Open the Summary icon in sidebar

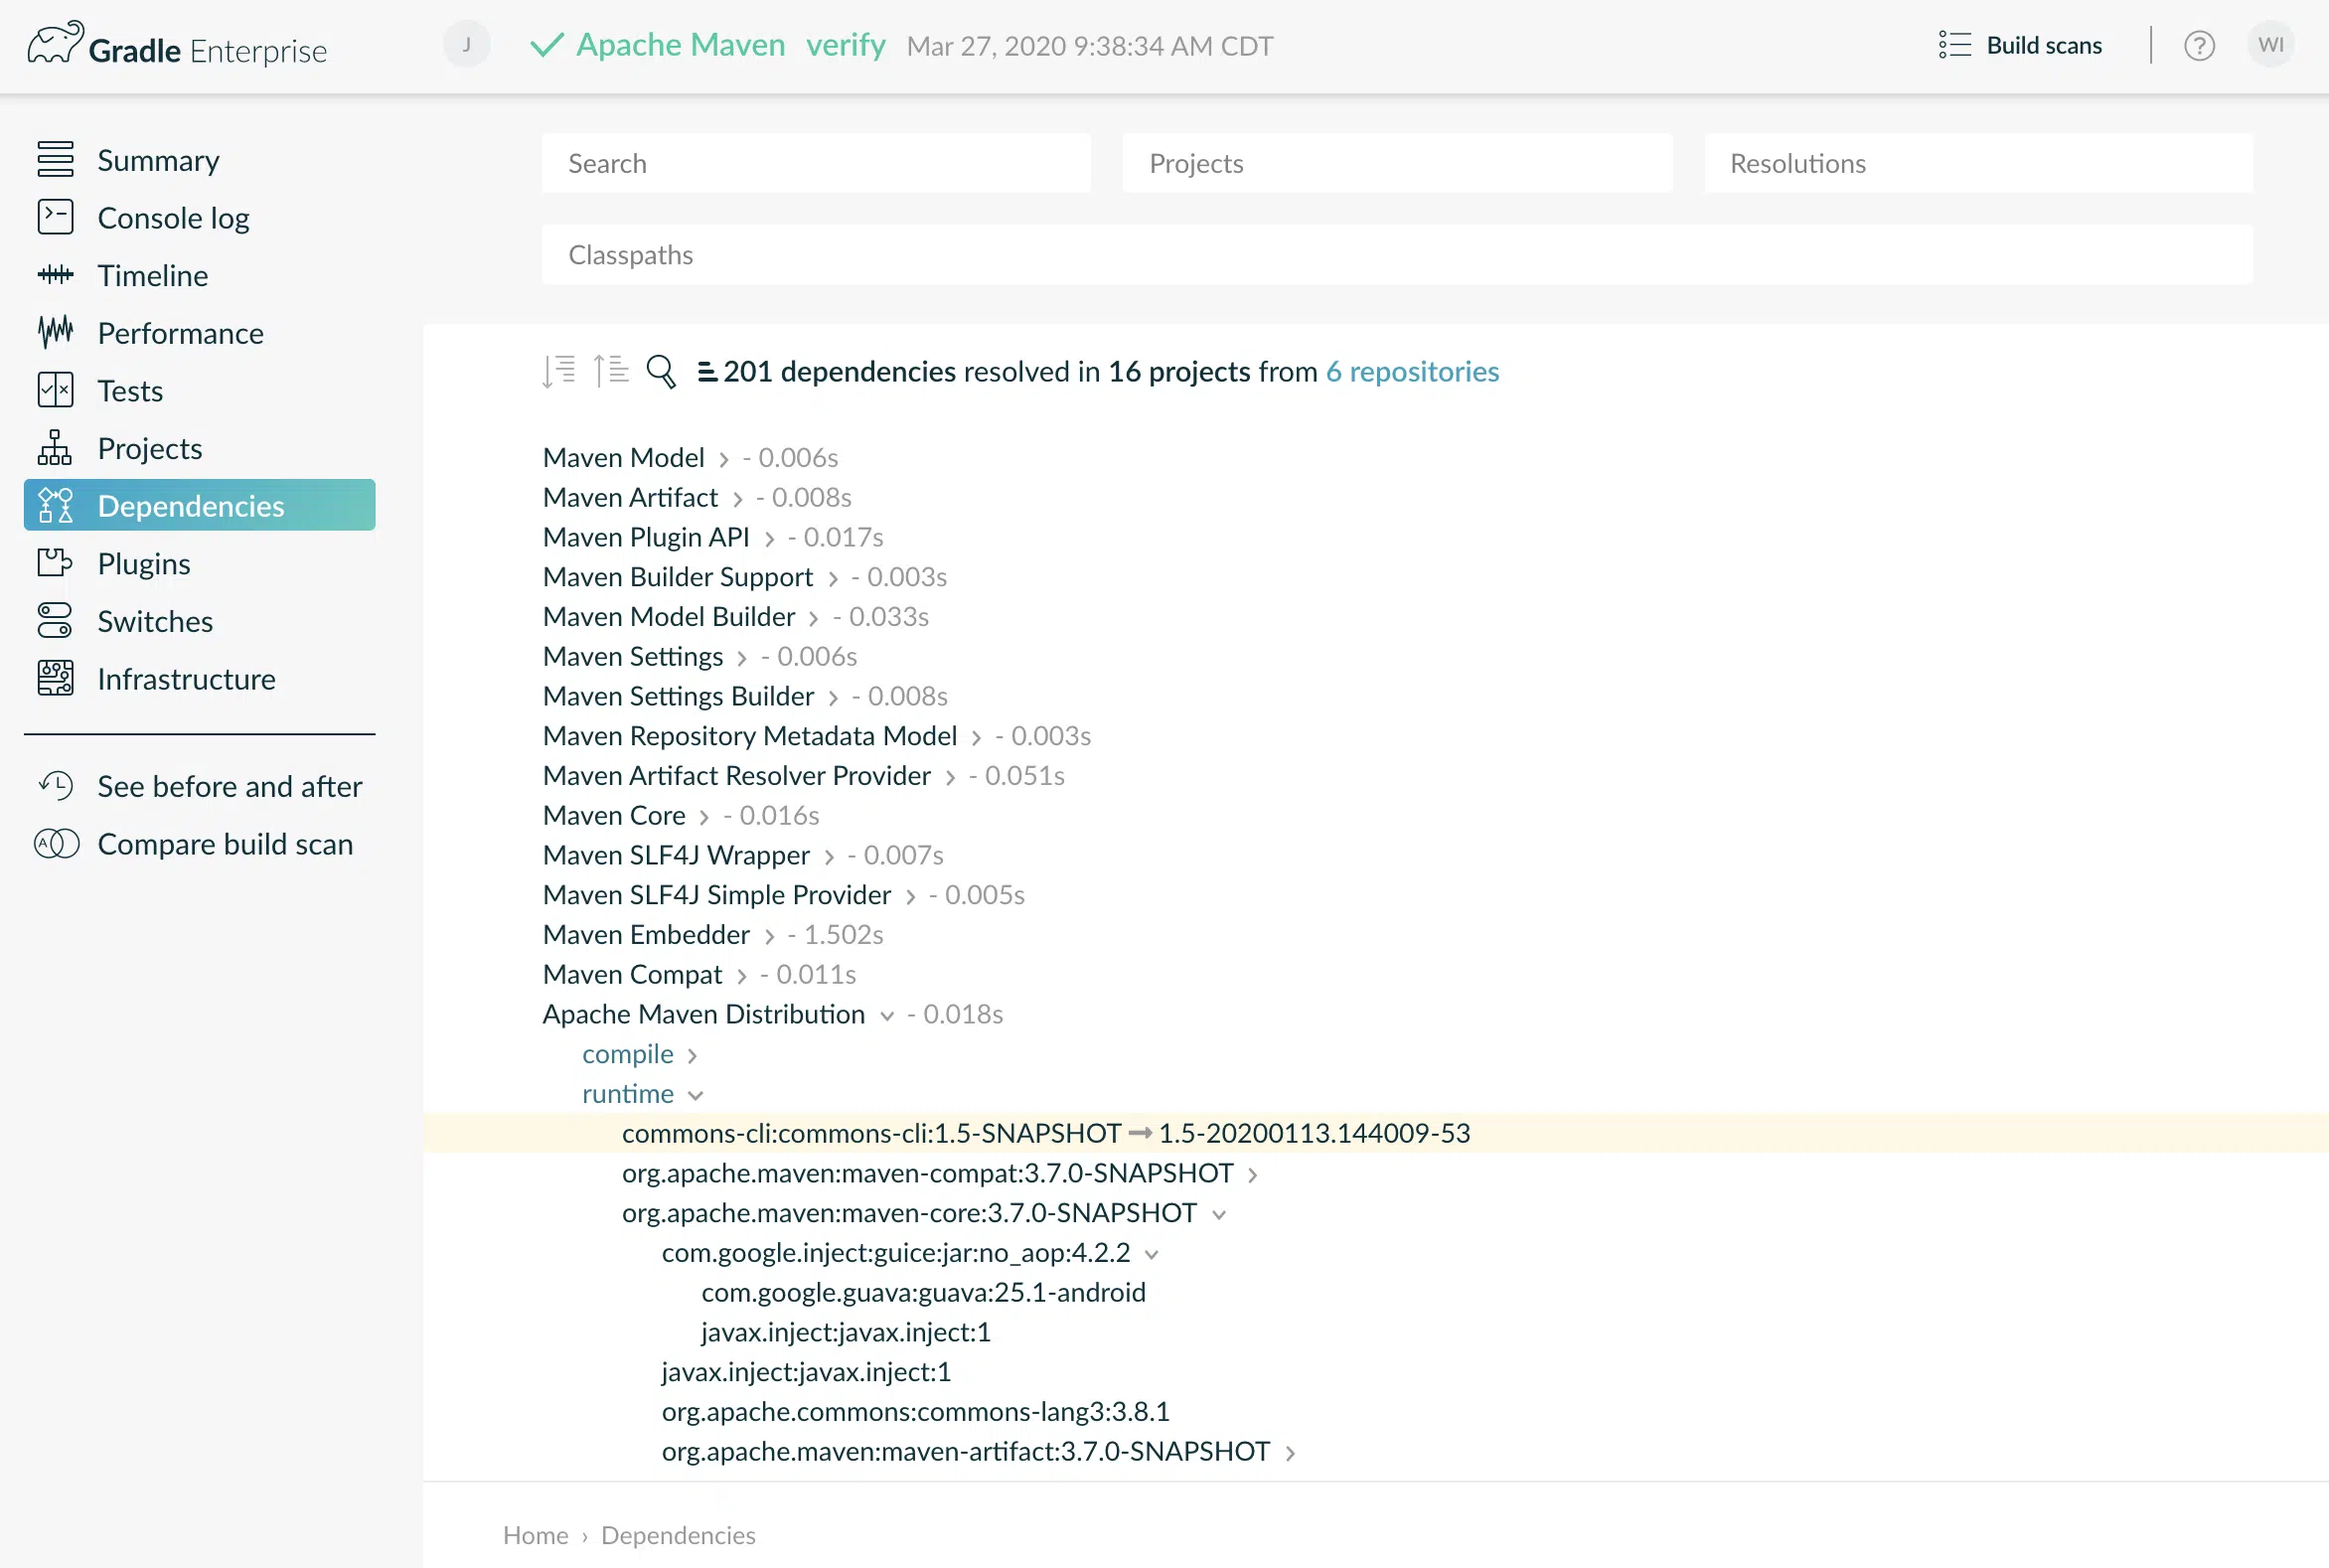click(x=55, y=160)
